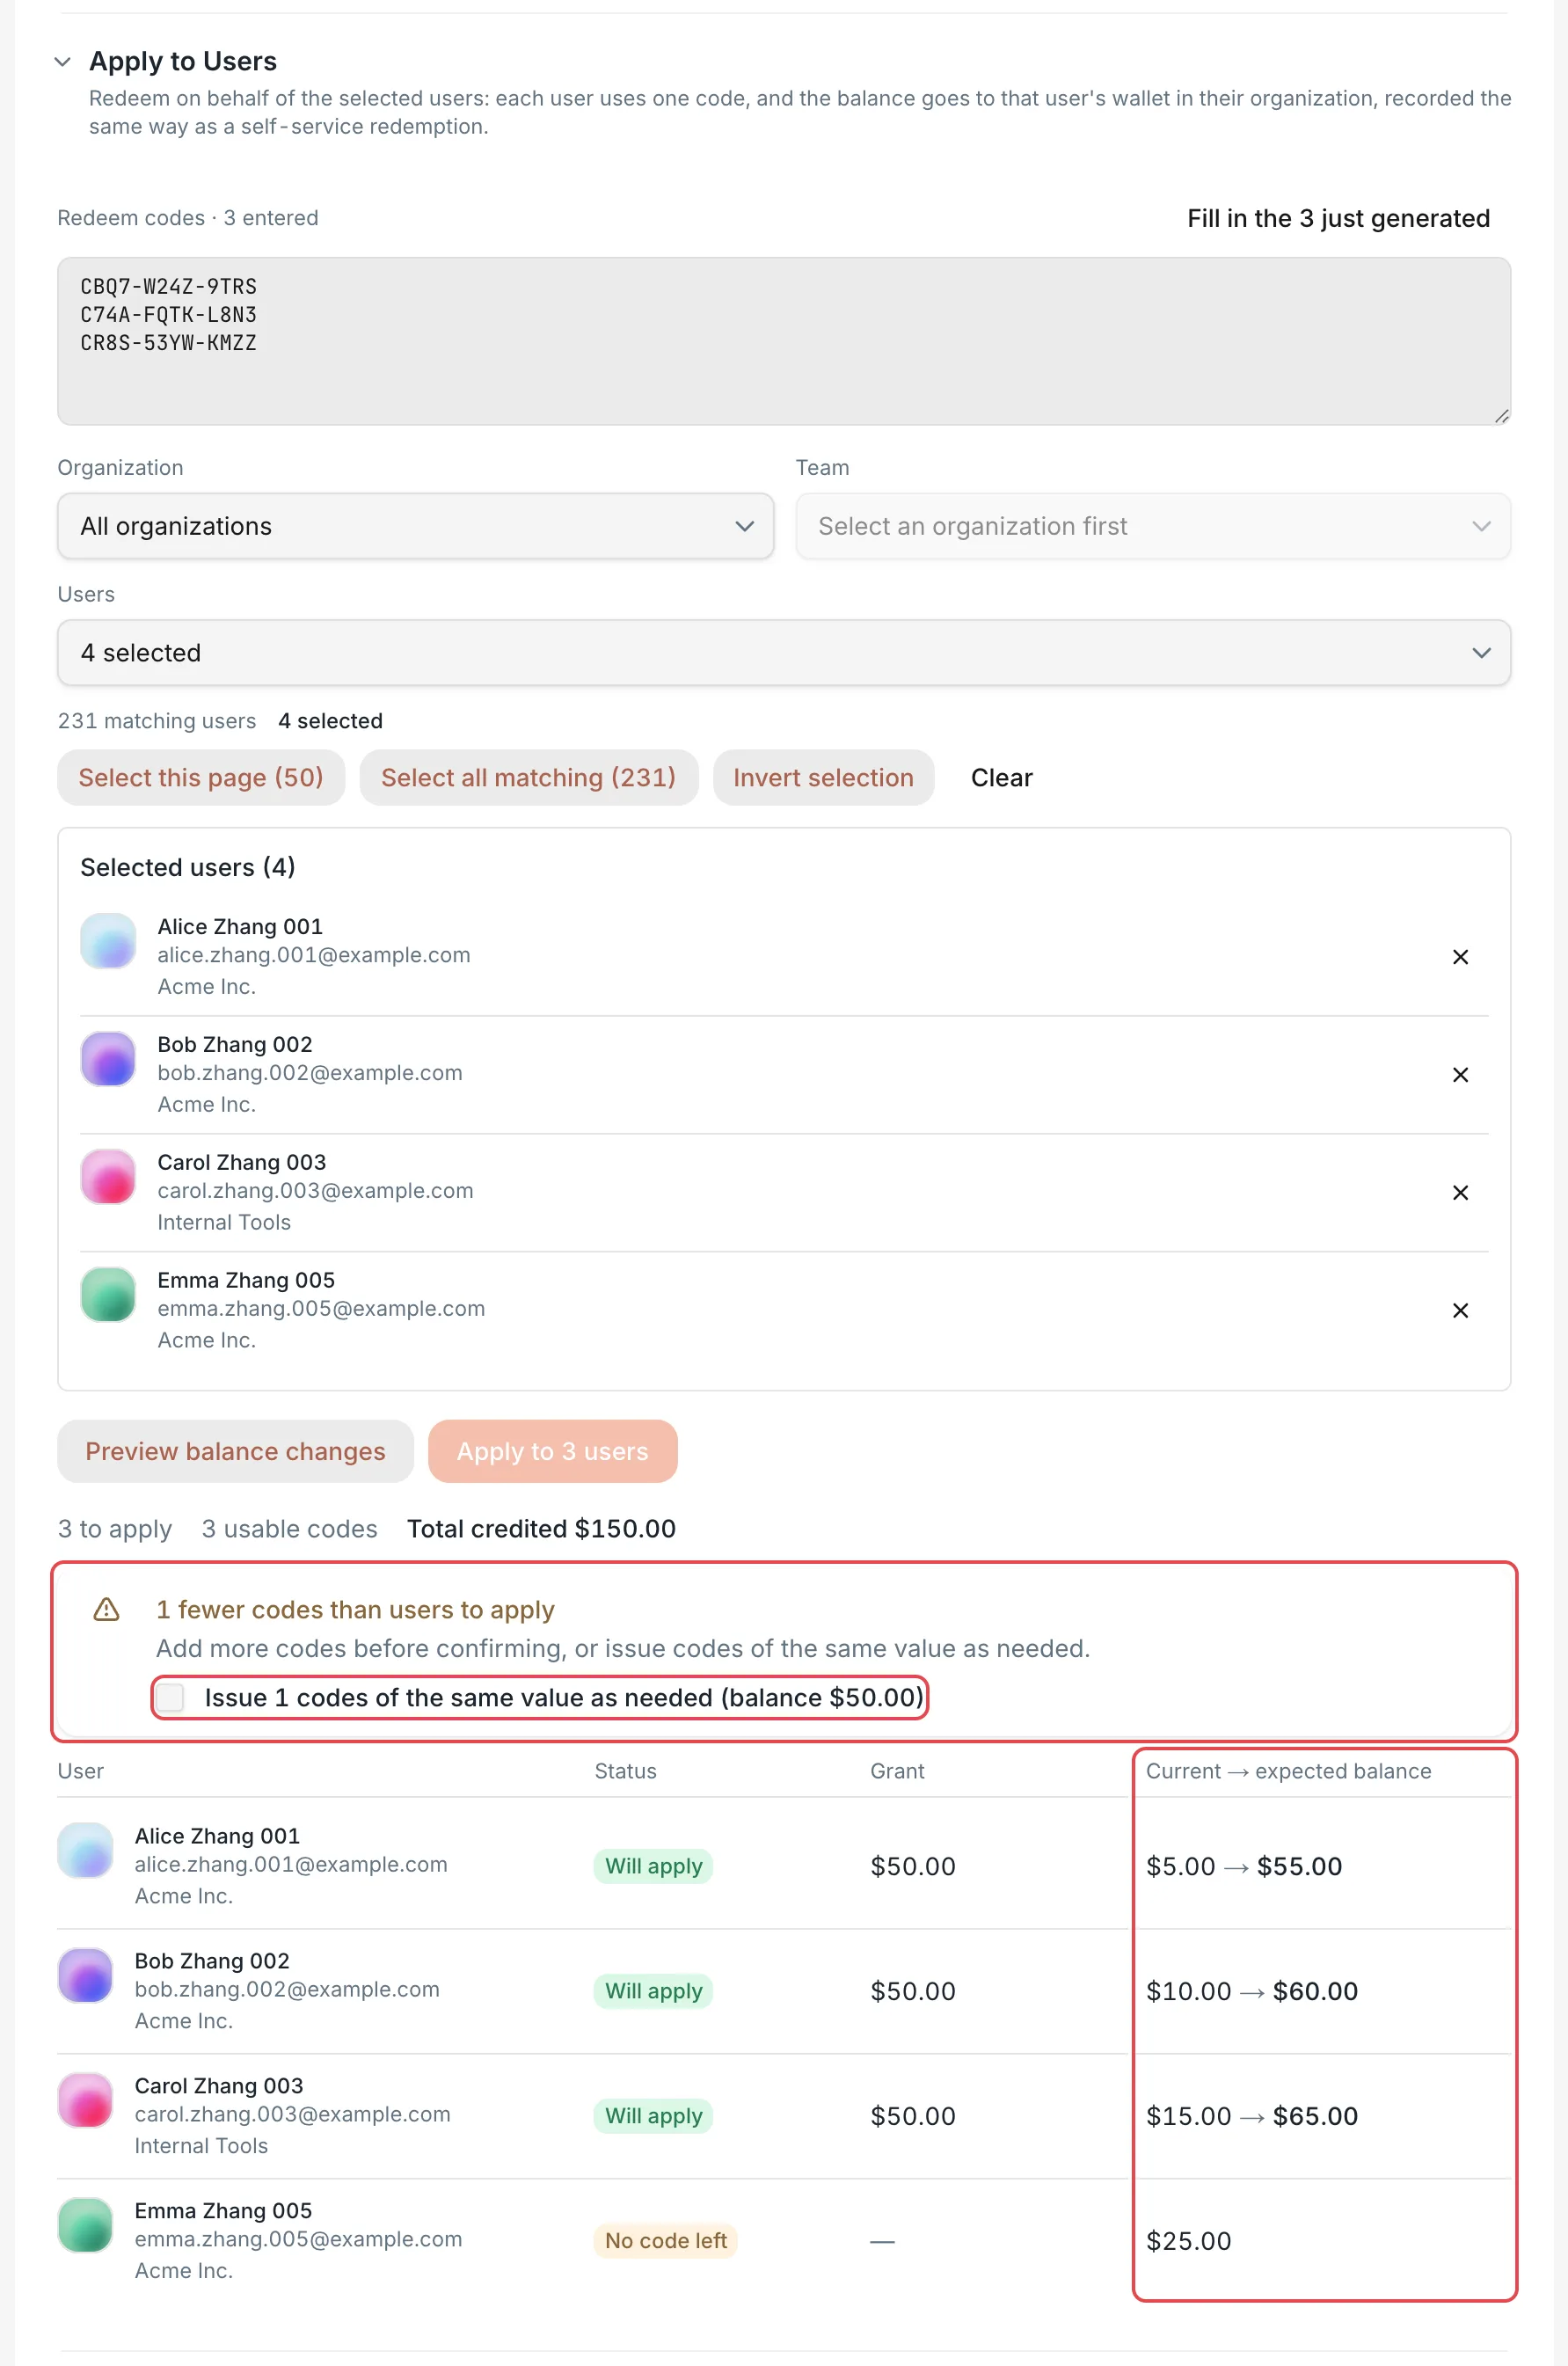Open the Organization dropdown

coord(415,526)
